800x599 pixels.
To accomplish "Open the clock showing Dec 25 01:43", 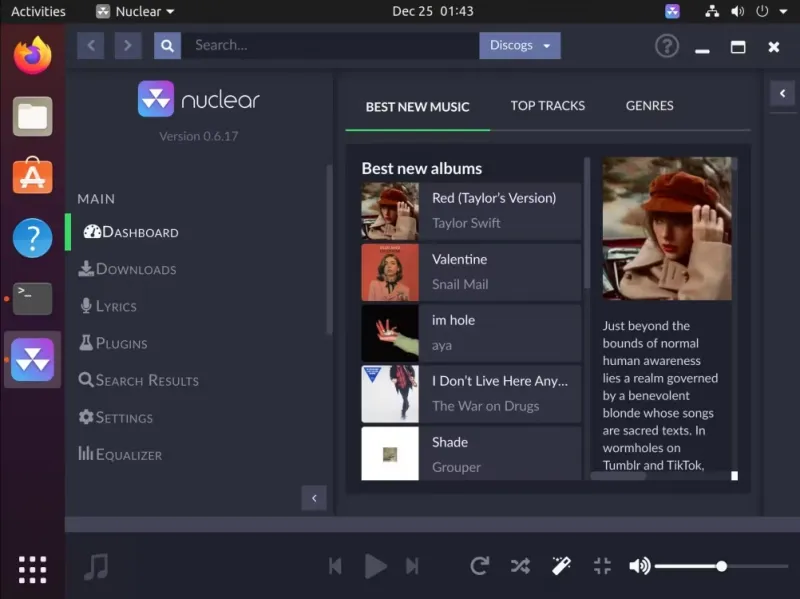I will [x=433, y=11].
